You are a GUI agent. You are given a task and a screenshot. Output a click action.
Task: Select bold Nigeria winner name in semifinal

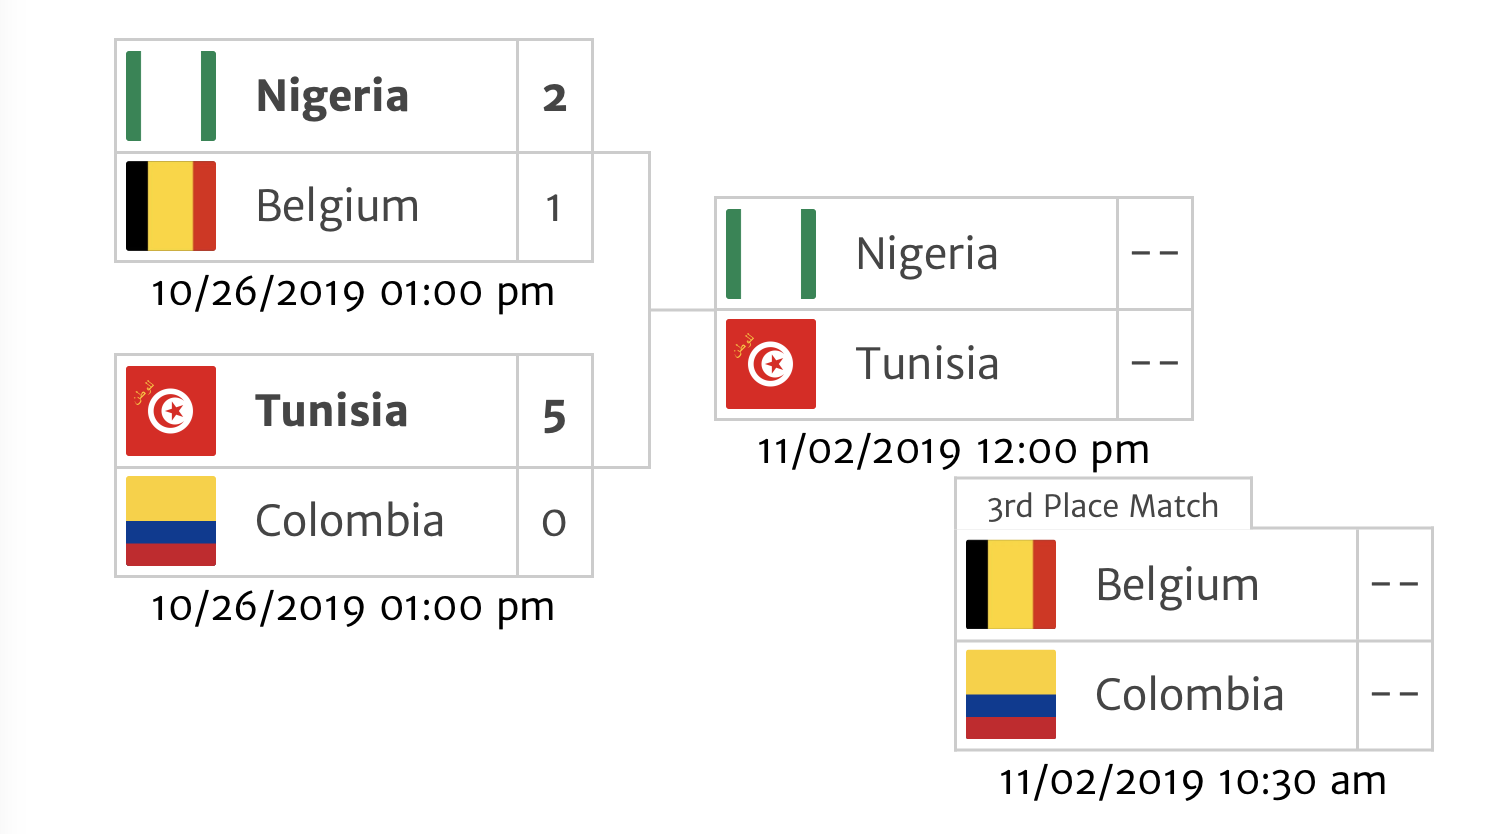(332, 97)
